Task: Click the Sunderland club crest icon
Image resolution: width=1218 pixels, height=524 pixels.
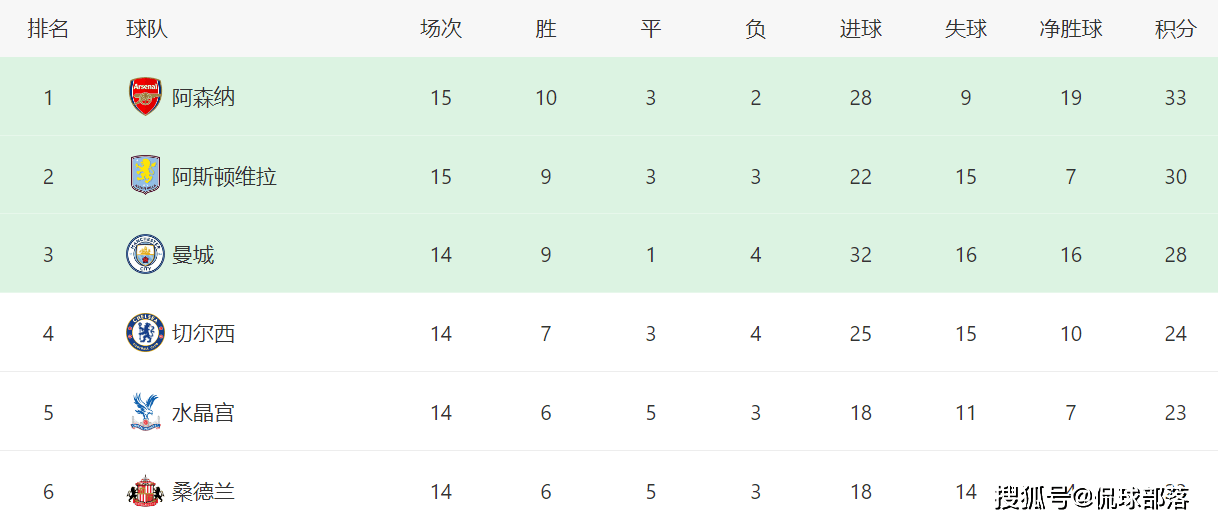Action: (145, 491)
